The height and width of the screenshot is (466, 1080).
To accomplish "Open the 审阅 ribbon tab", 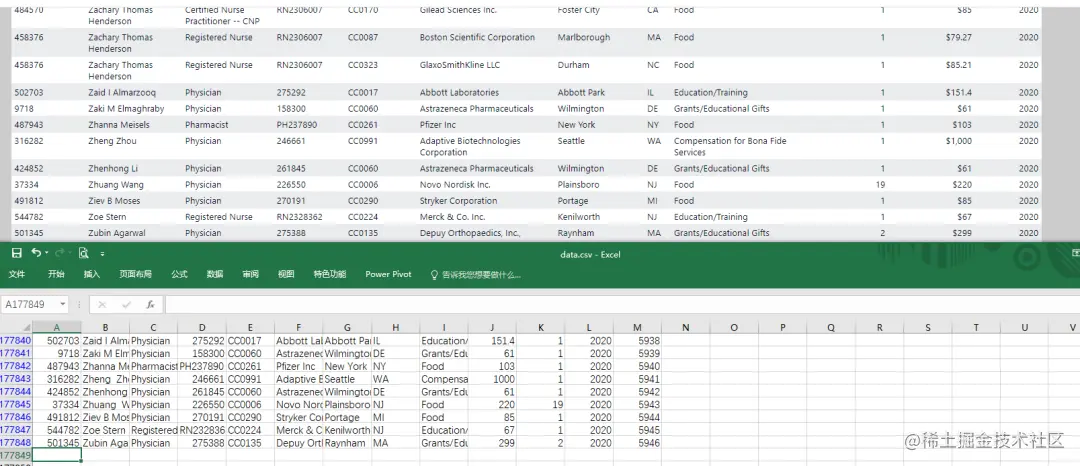I will point(250,274).
